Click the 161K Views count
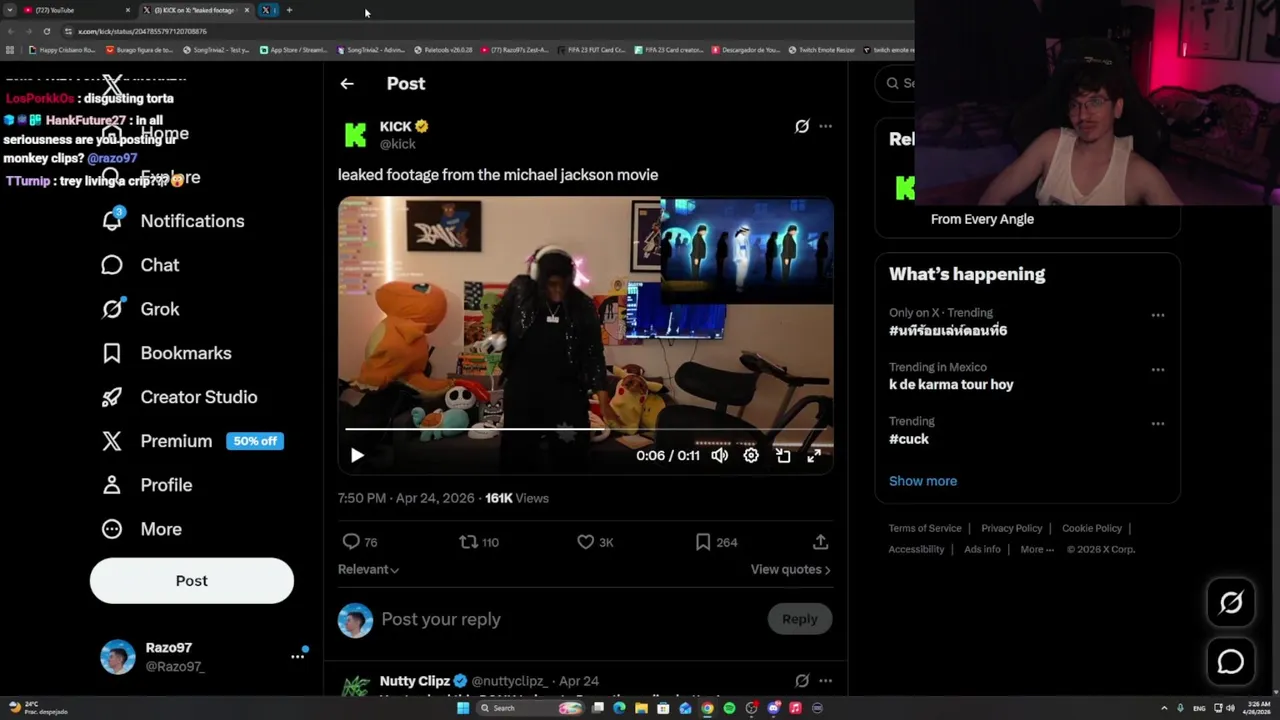The image size is (1280, 720). 517,498
